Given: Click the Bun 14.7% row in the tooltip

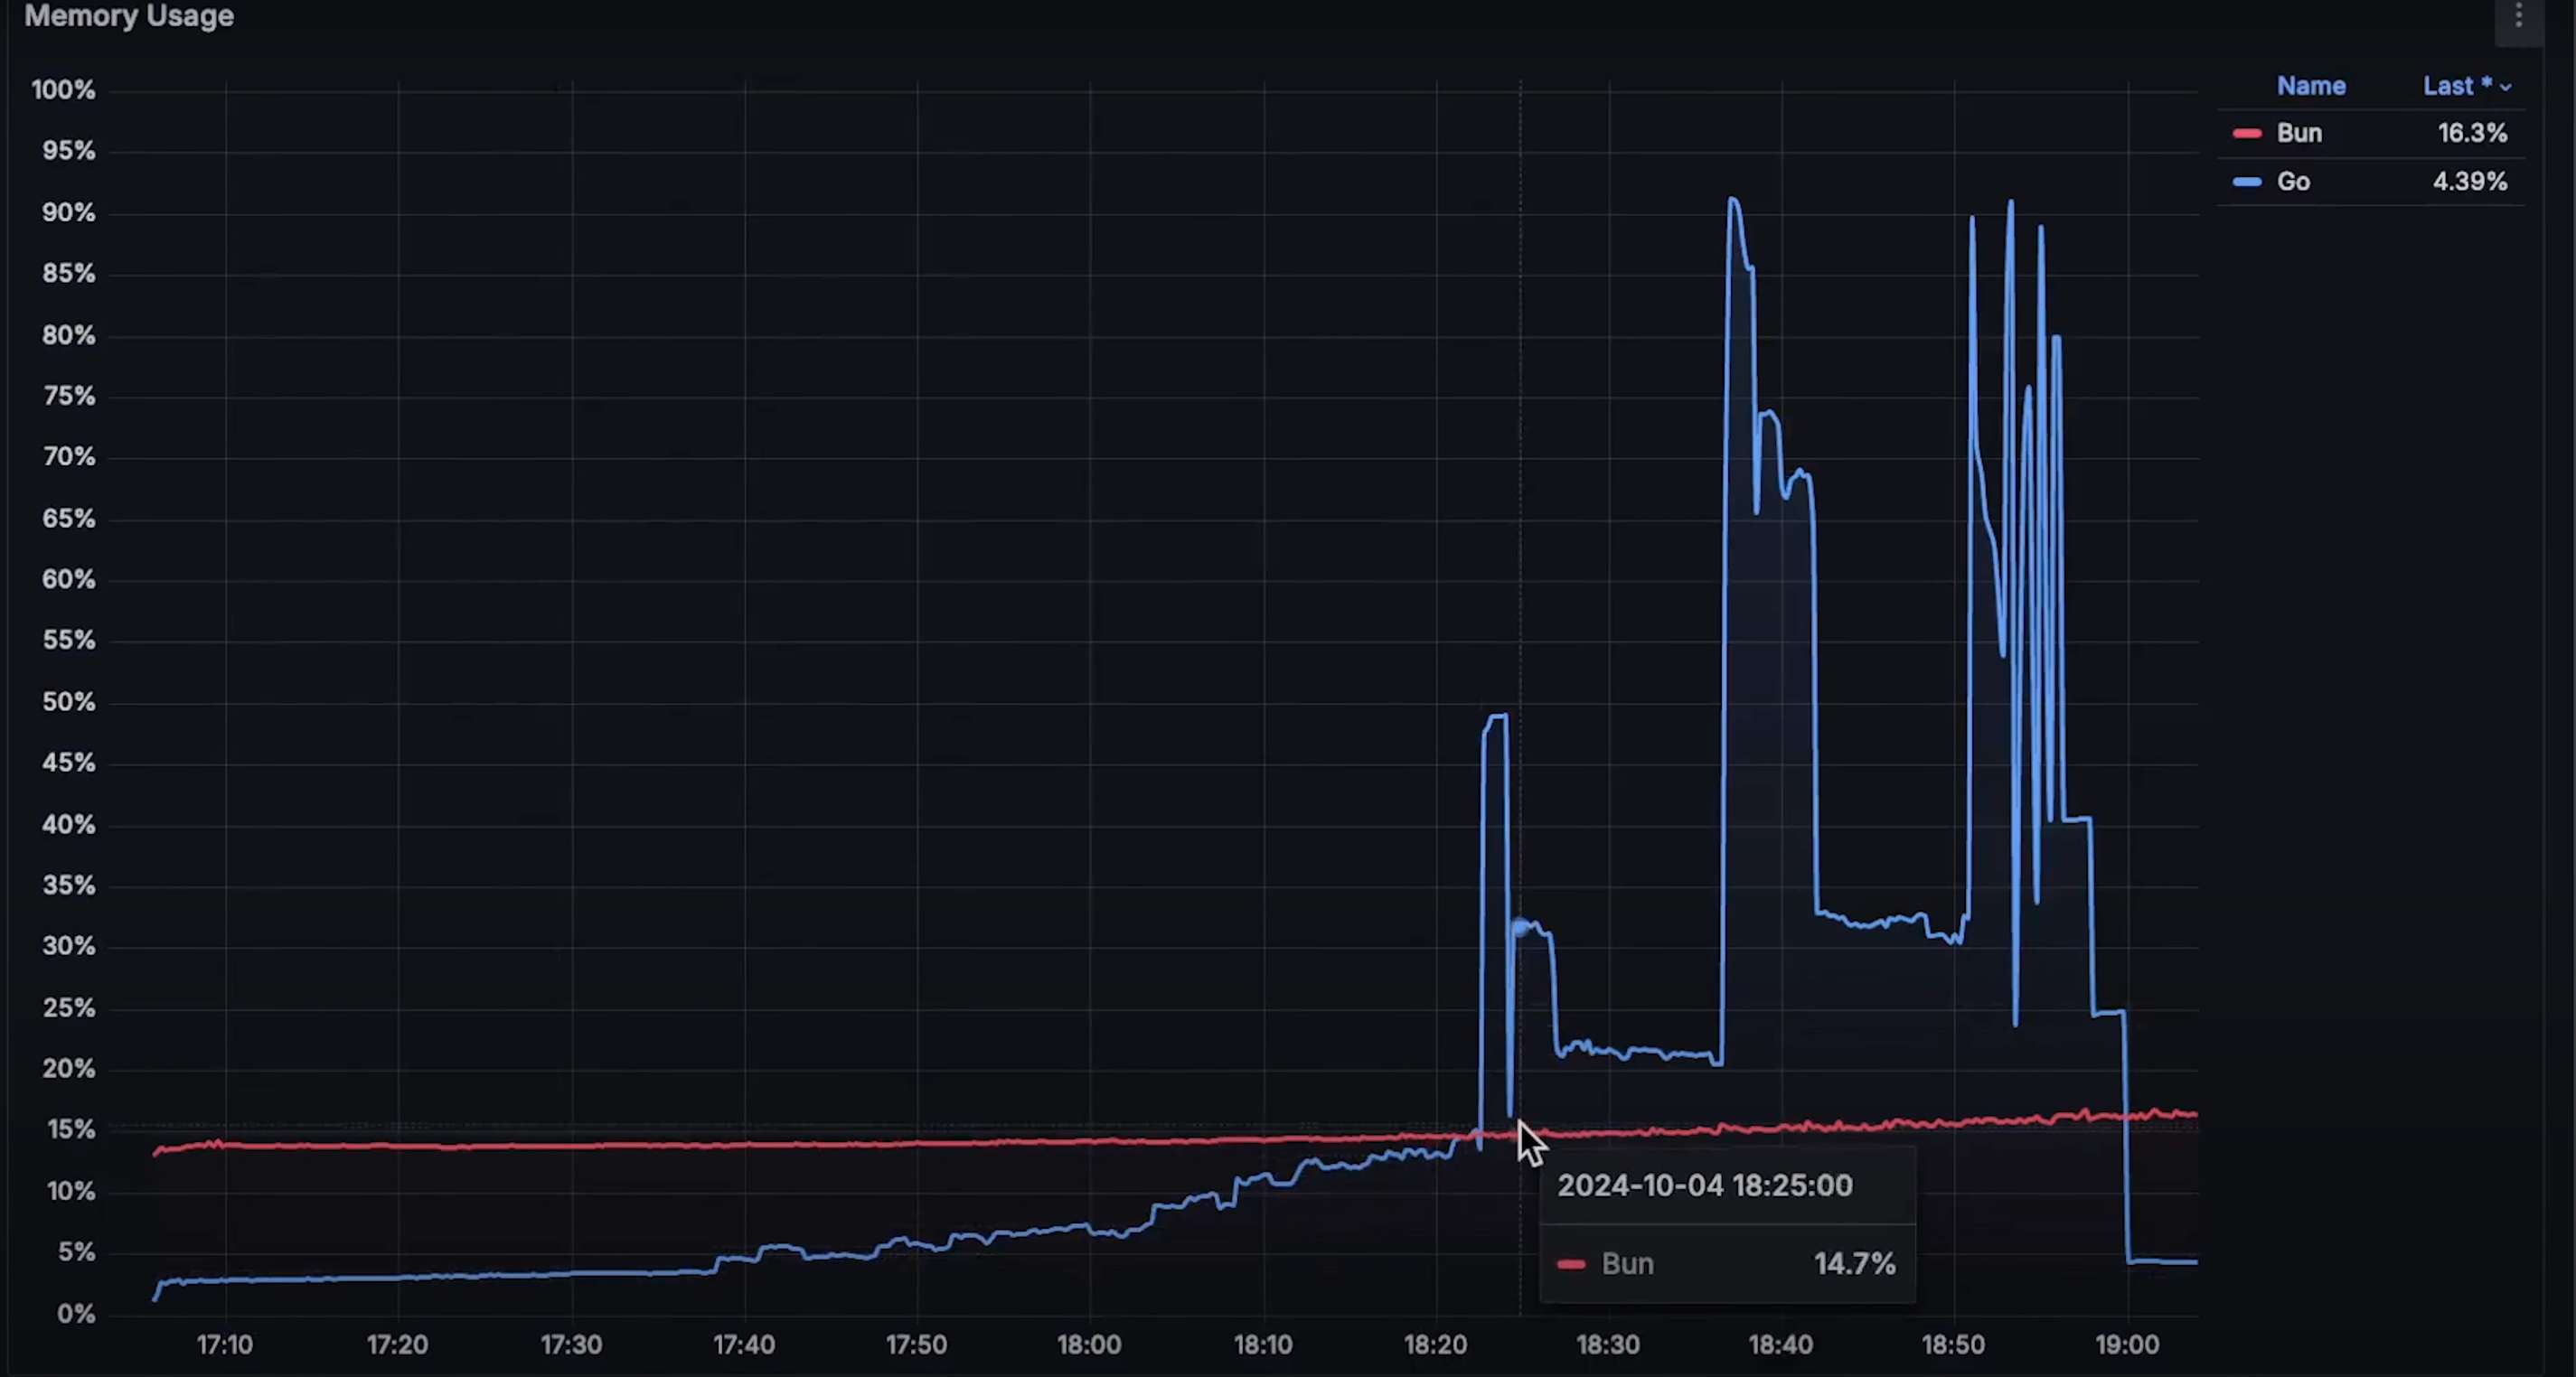Looking at the screenshot, I should 1726,1264.
